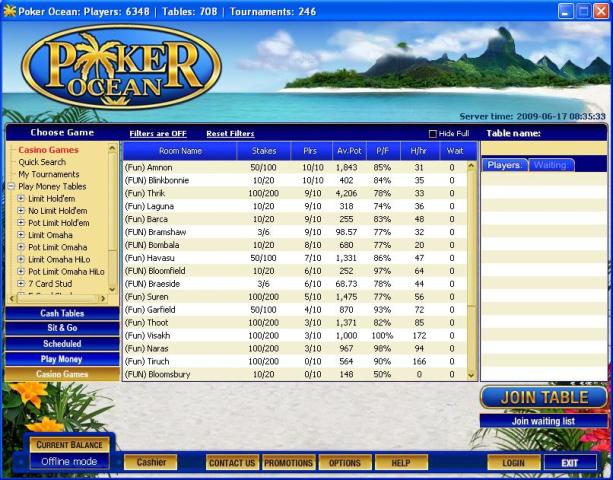Click the Table name field
The image size is (613, 480).
click(x=544, y=148)
